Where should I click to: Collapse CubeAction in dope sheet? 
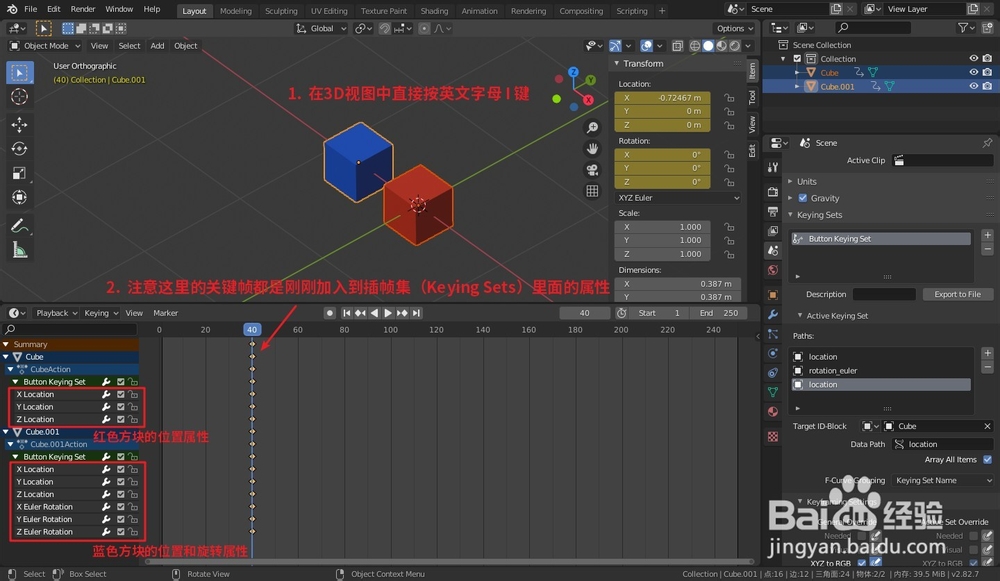pyautogui.click(x=11, y=369)
